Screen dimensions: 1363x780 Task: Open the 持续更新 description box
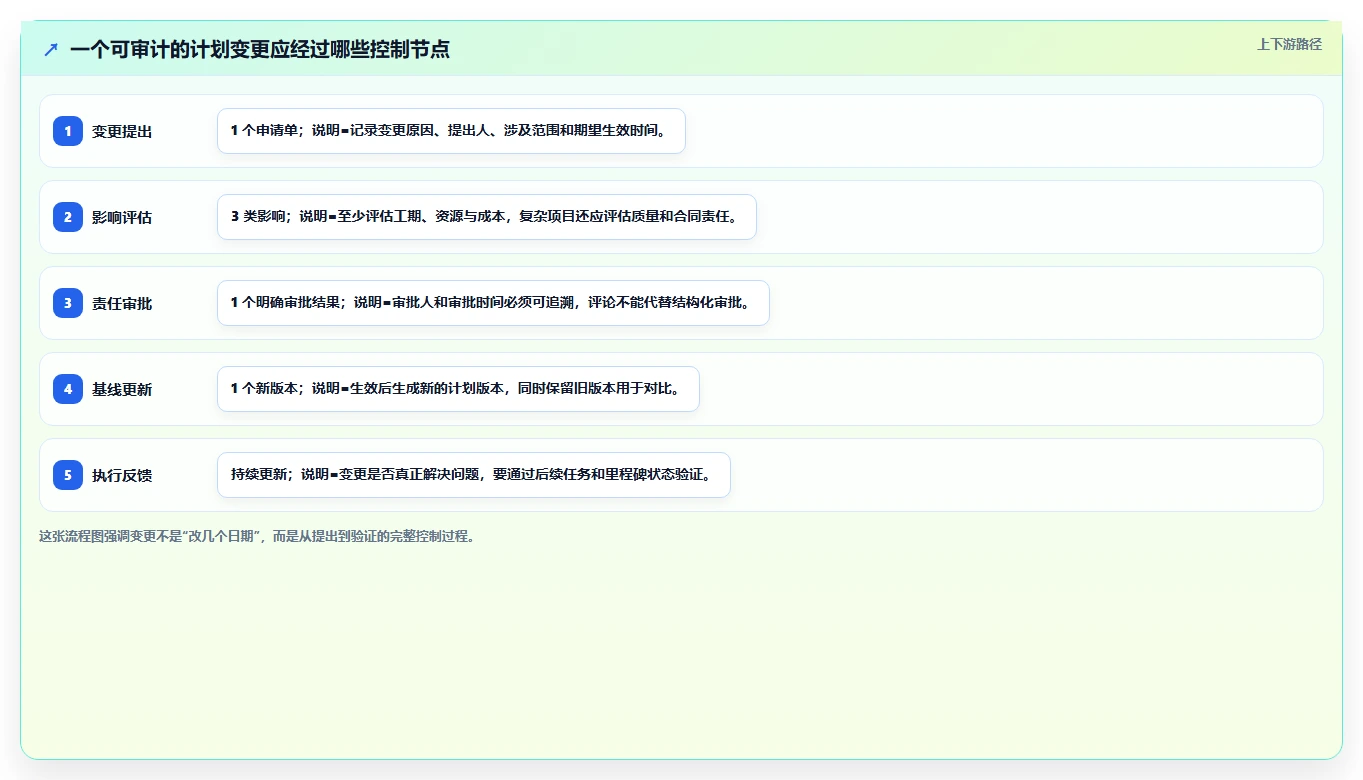(474, 475)
